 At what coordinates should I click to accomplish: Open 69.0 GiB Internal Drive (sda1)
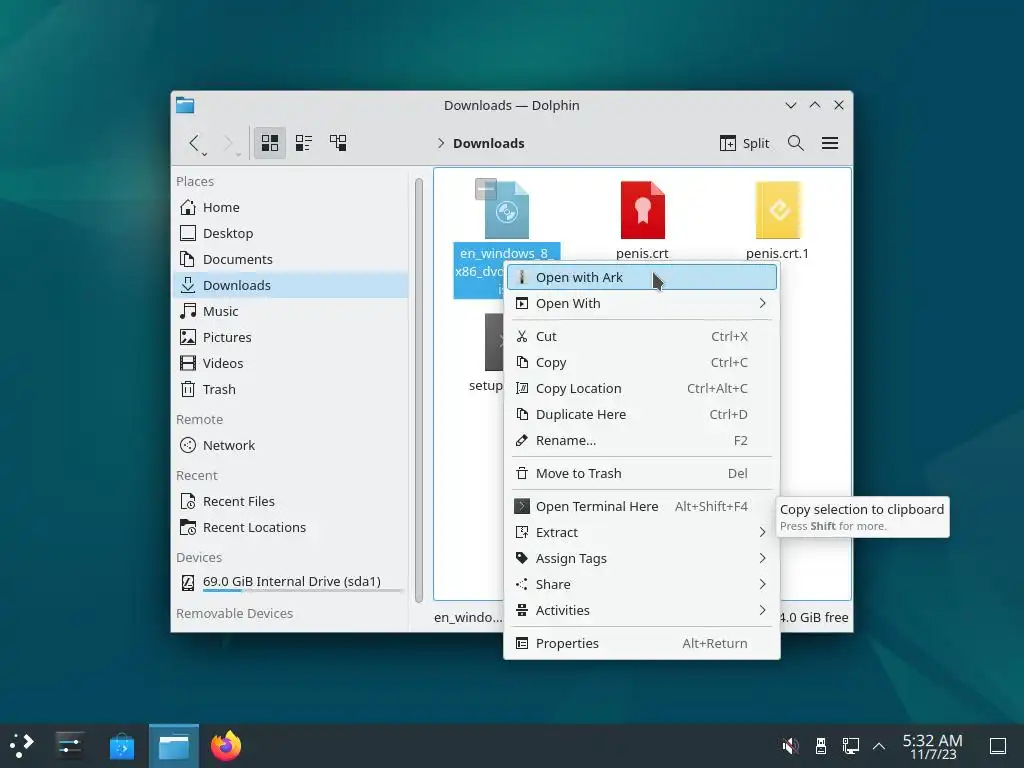(291, 582)
